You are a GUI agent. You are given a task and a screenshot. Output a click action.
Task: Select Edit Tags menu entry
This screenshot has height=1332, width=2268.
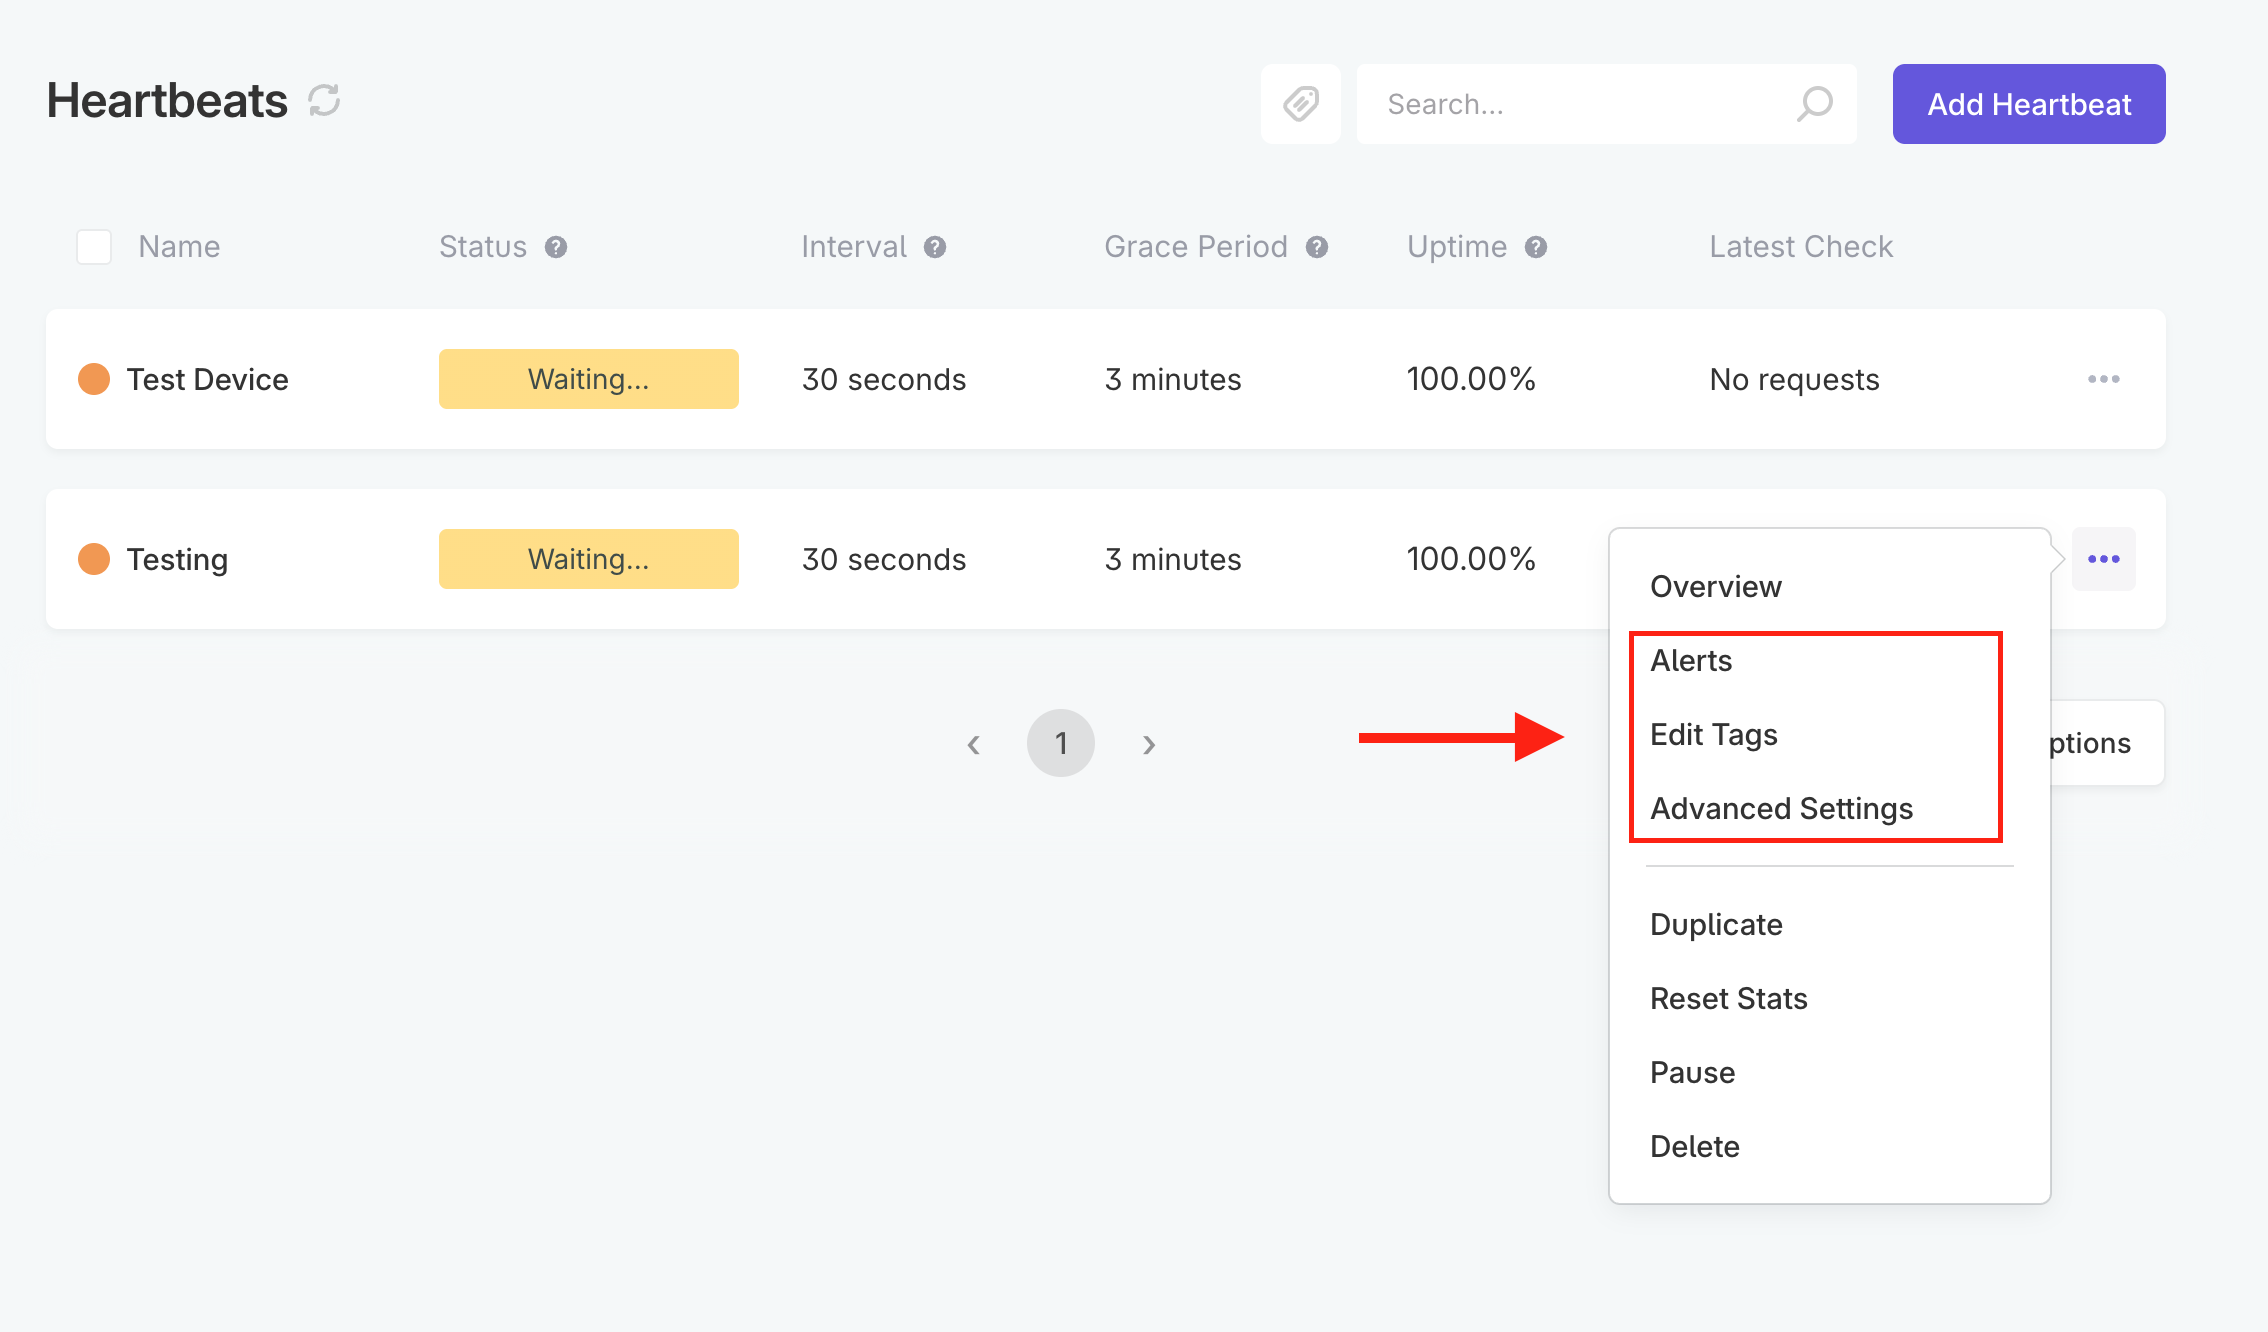point(1713,735)
